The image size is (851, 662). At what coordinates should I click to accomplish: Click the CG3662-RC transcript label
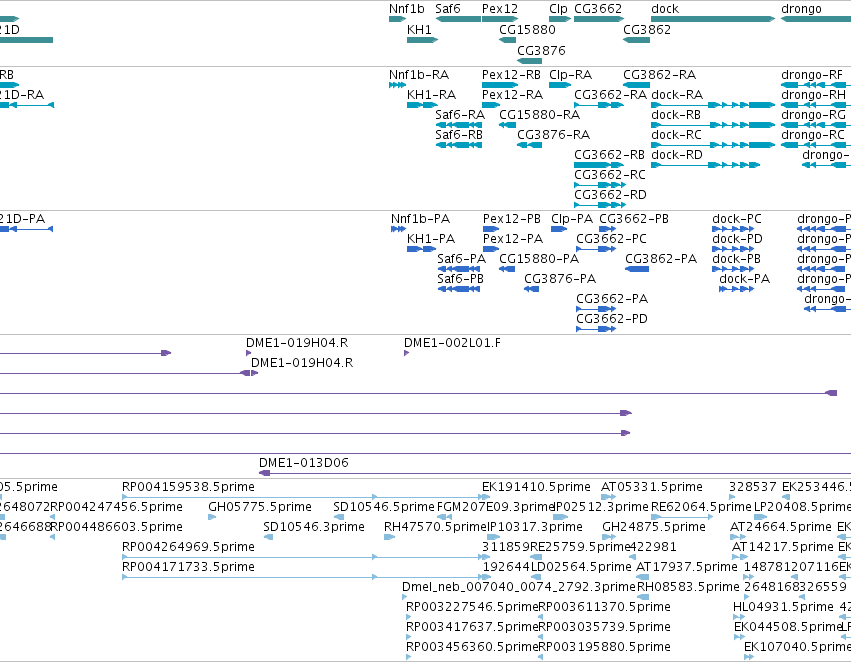point(610,175)
